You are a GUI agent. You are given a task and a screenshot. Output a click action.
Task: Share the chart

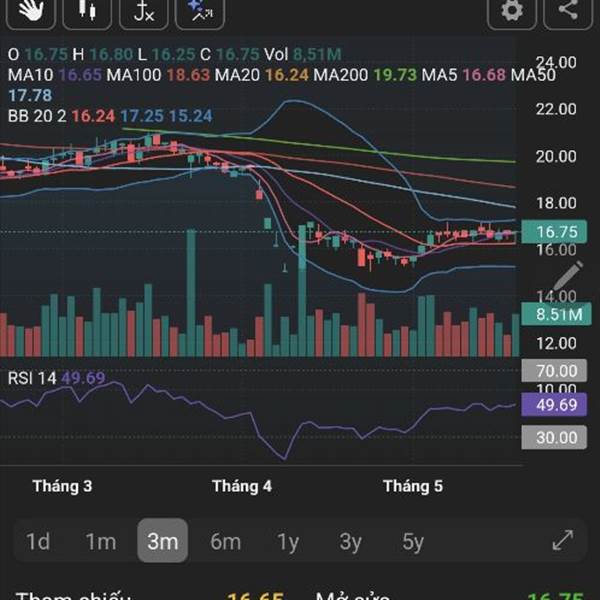(x=568, y=11)
